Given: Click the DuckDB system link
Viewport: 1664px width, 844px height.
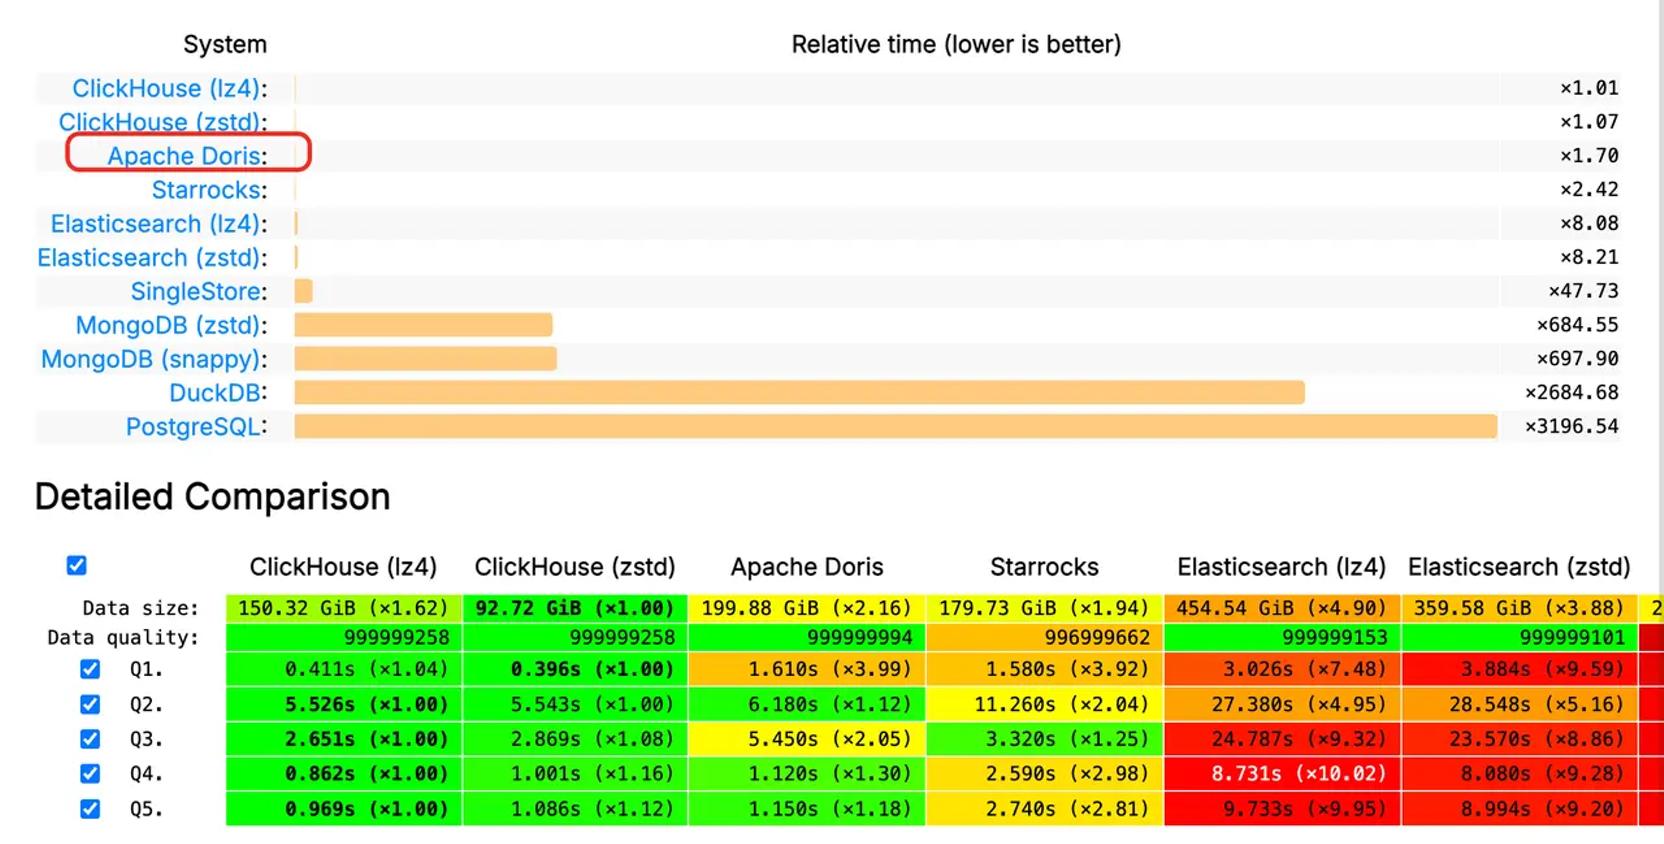Looking at the screenshot, I should (215, 393).
